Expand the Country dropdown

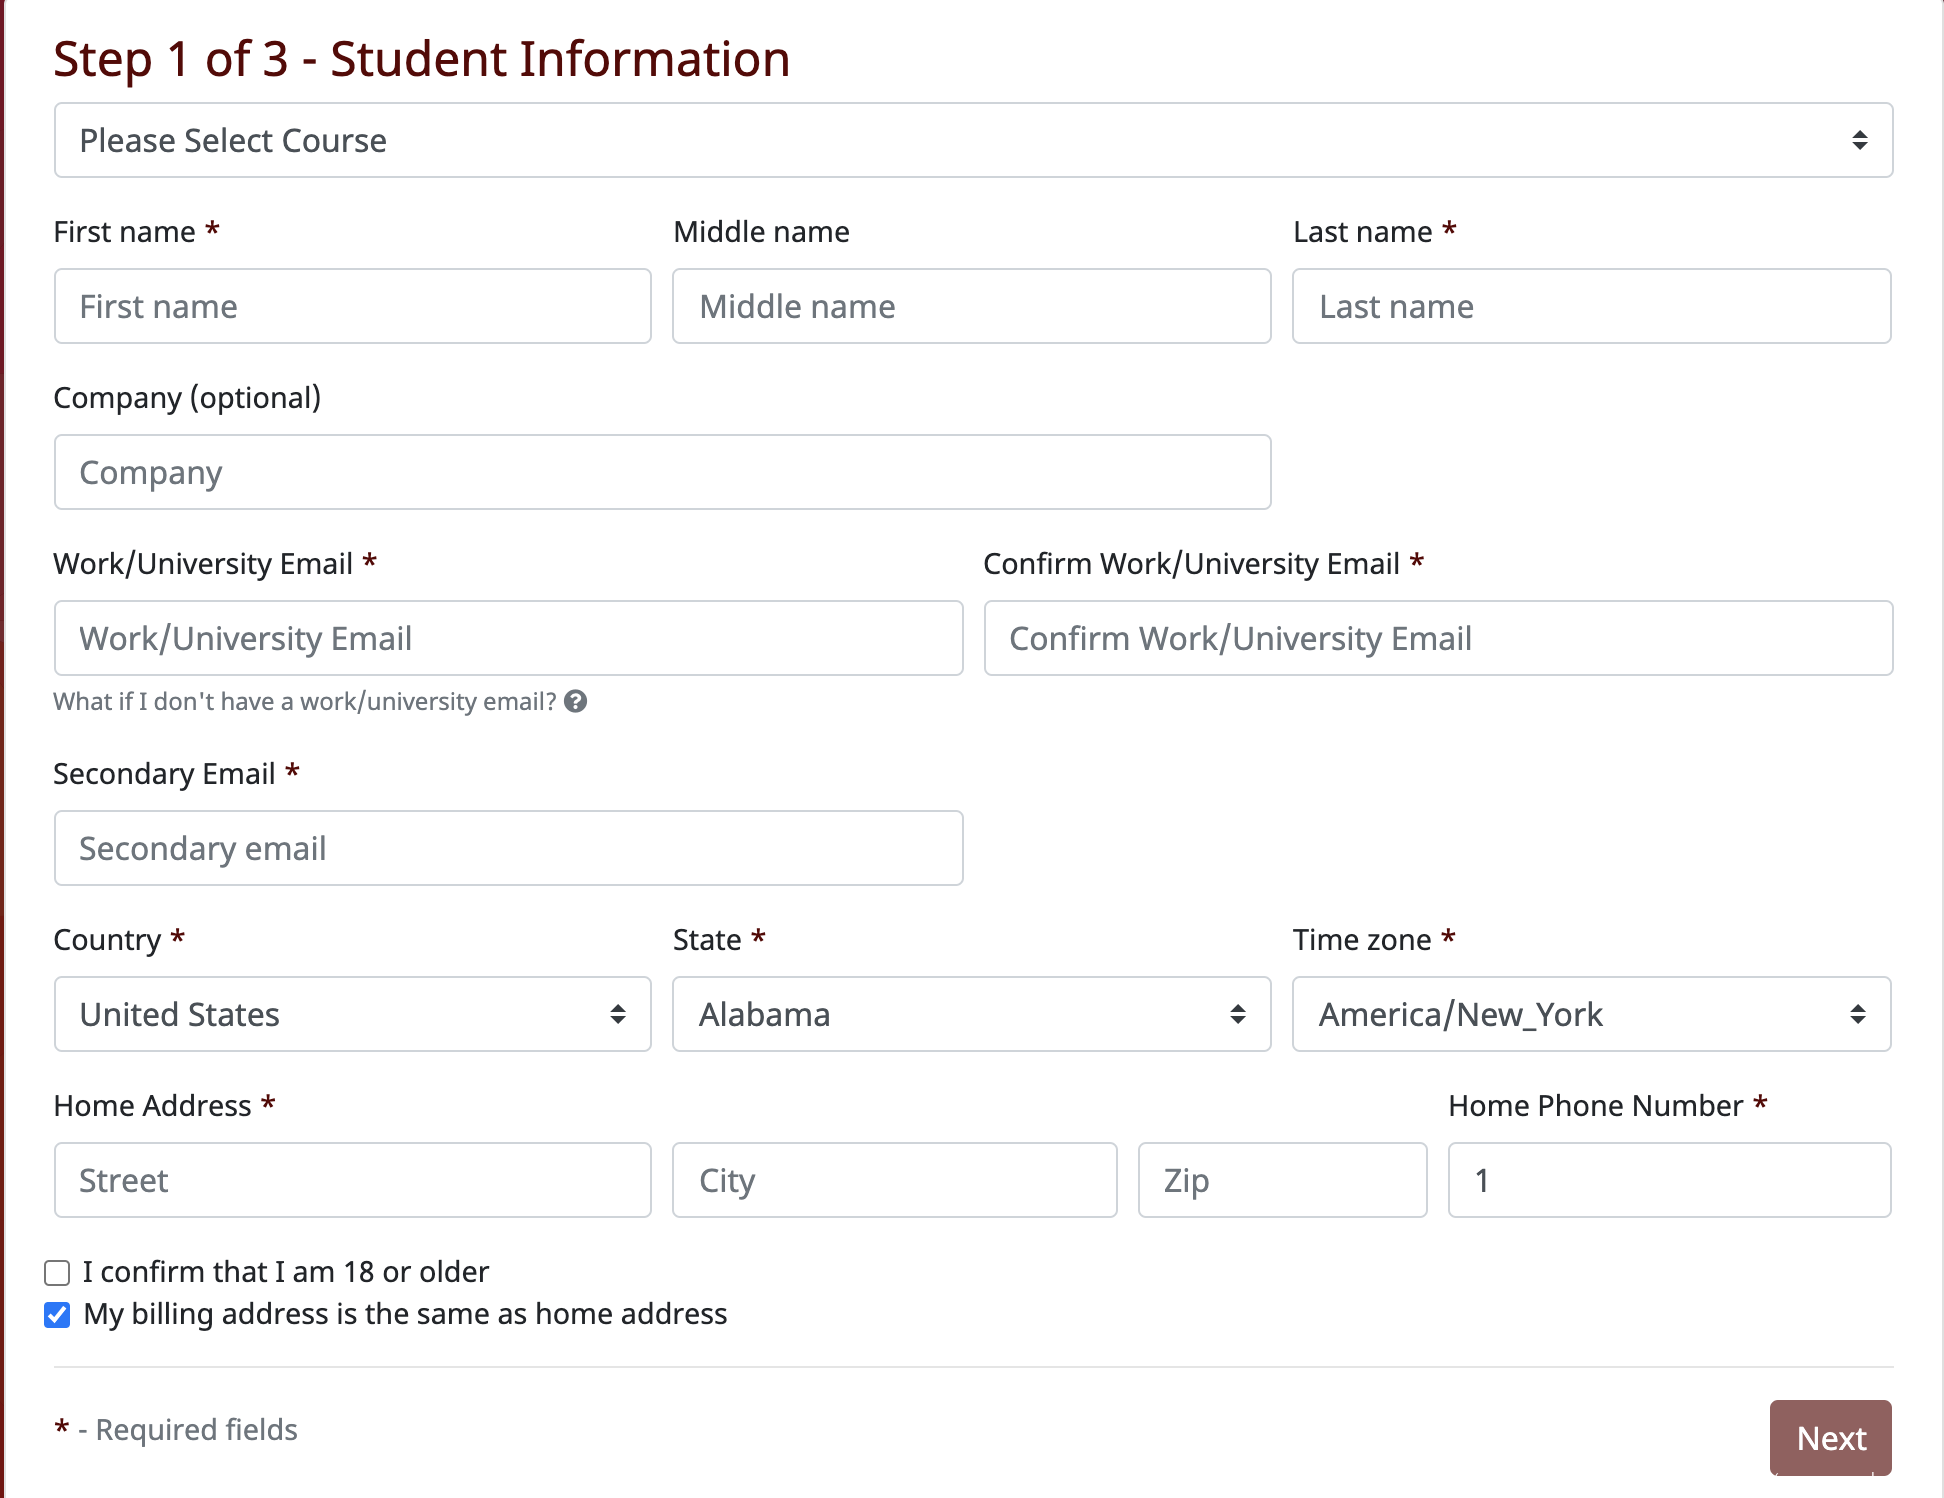352,1014
